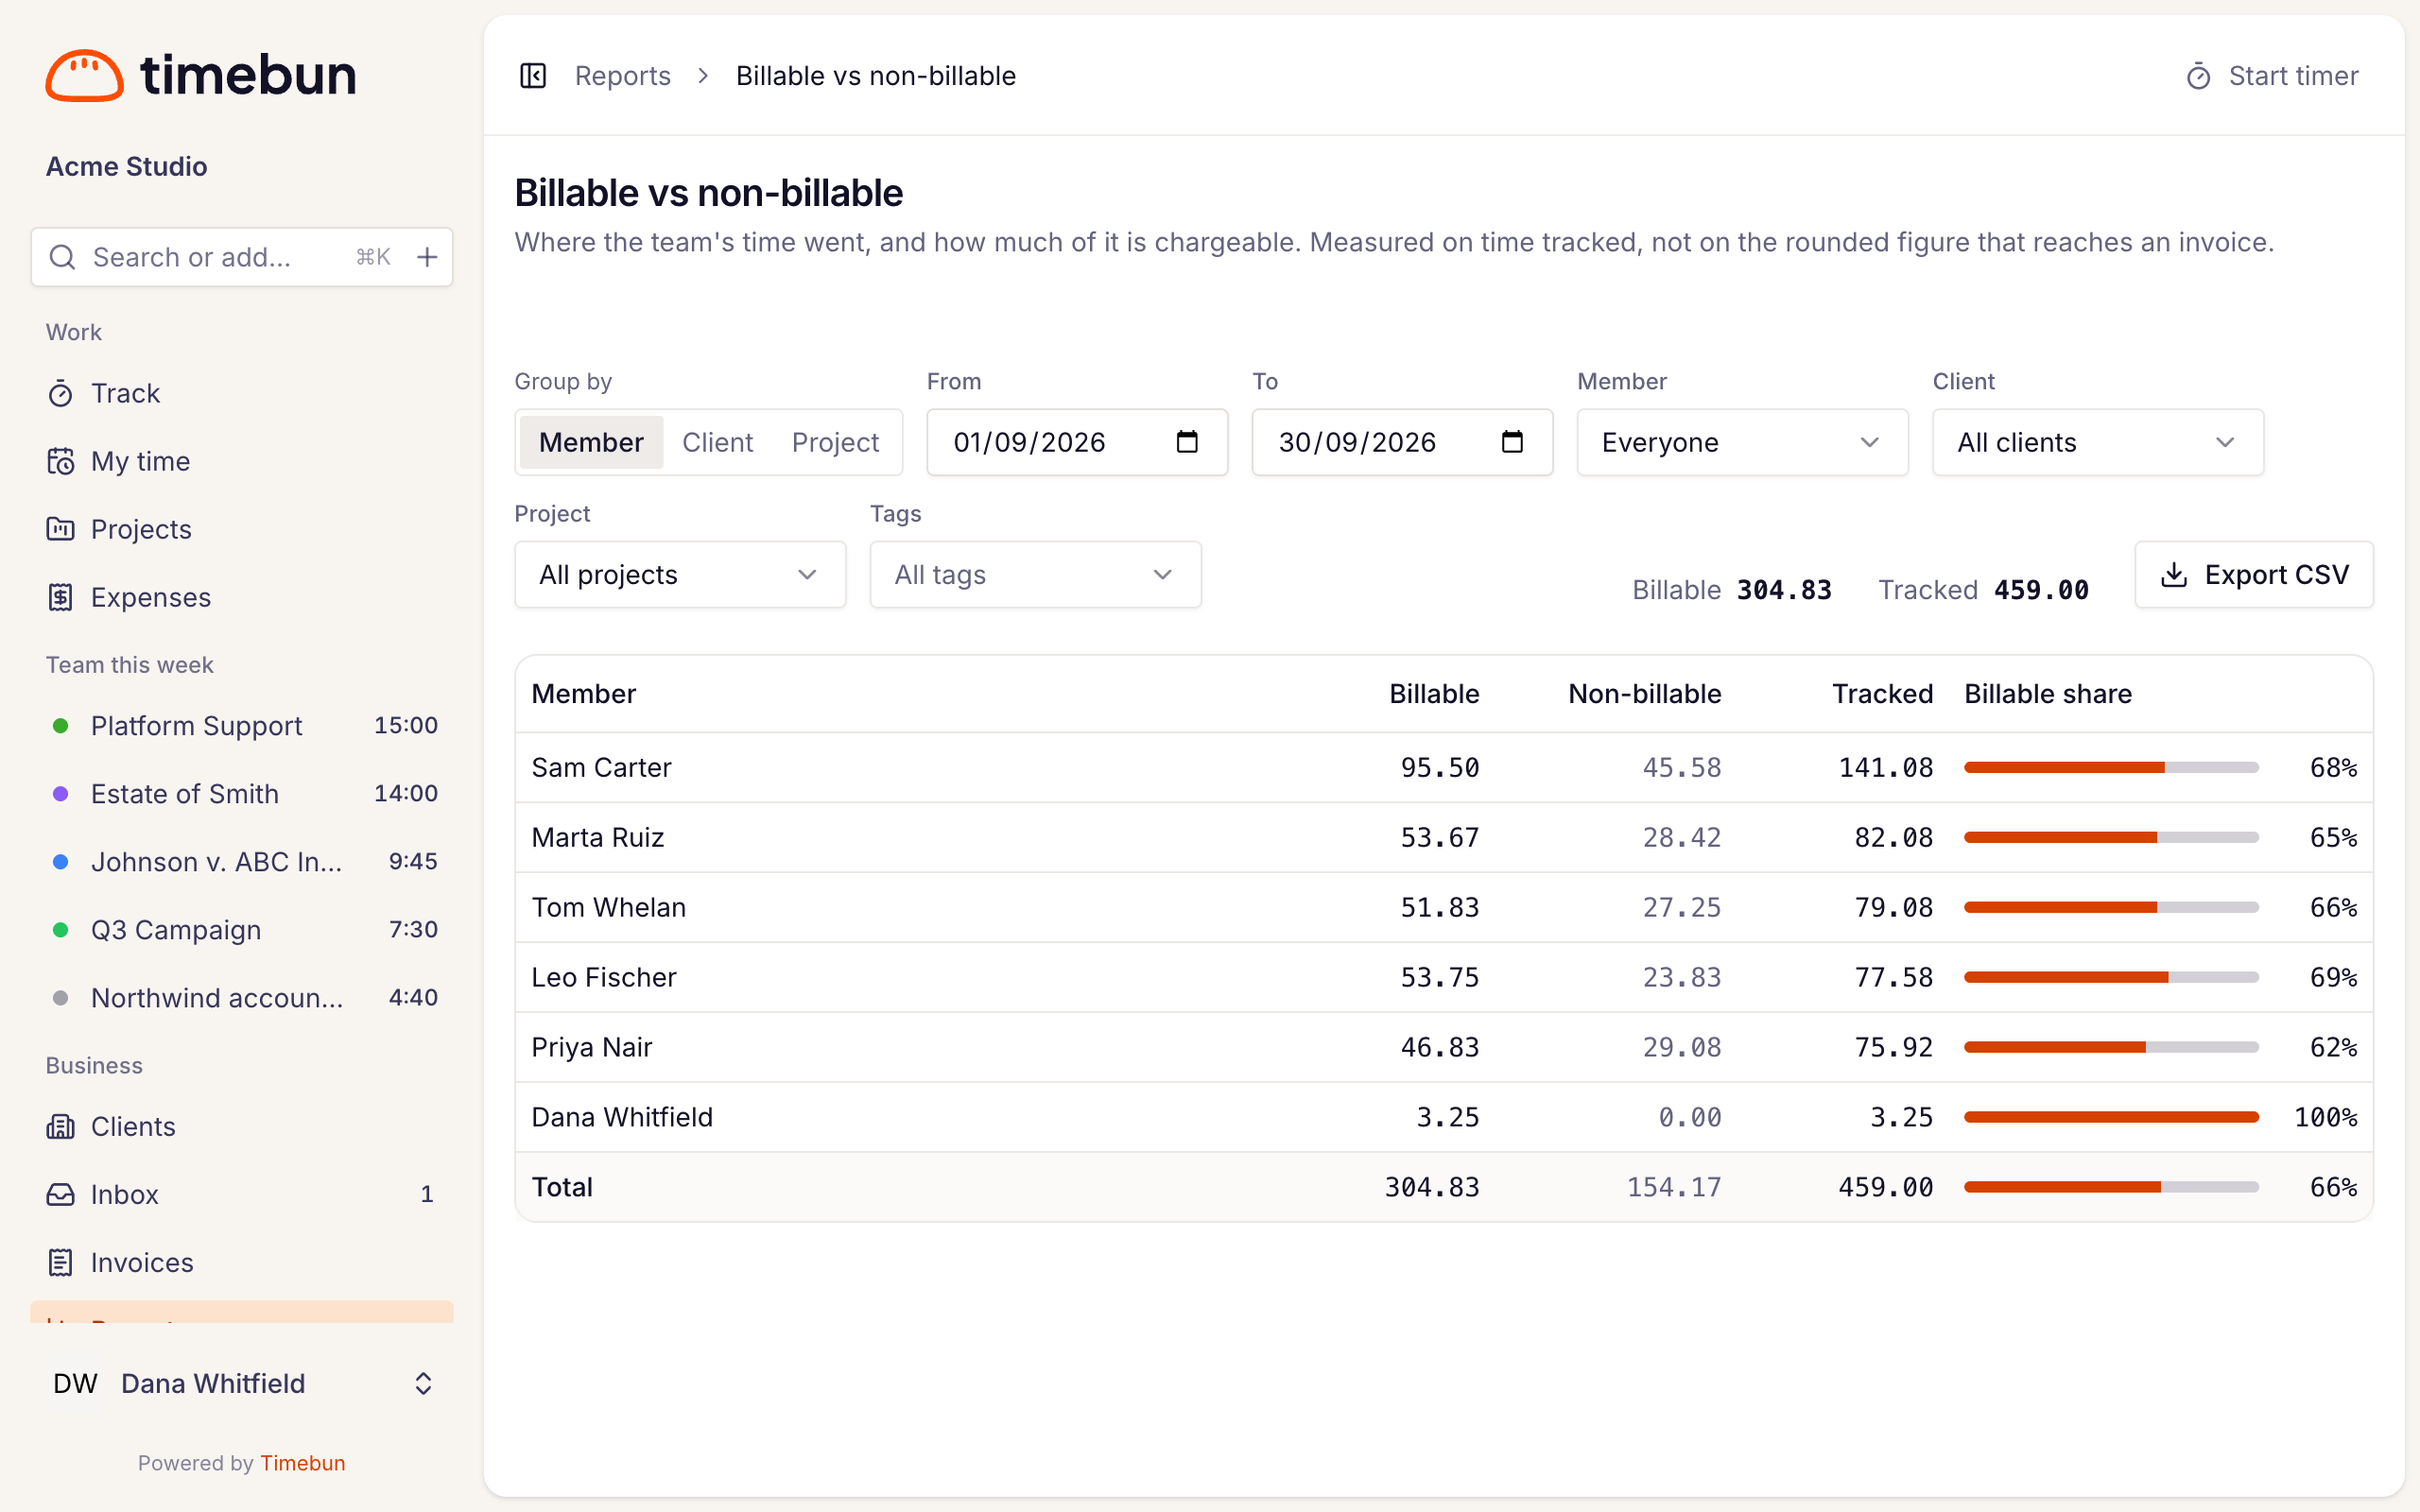Viewport: 2420px width, 1512px height.
Task: Click the plus icon in the search box
Action: coord(427,257)
